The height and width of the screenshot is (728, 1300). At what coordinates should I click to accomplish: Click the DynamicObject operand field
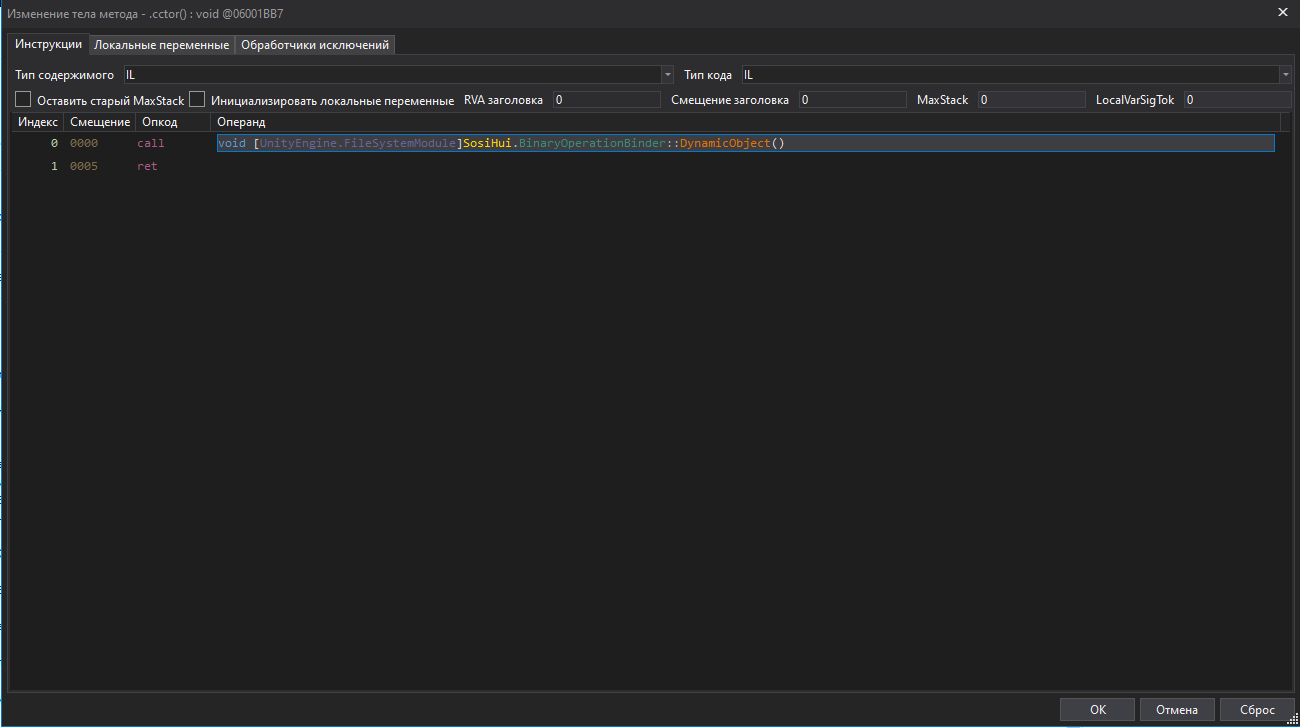746,144
